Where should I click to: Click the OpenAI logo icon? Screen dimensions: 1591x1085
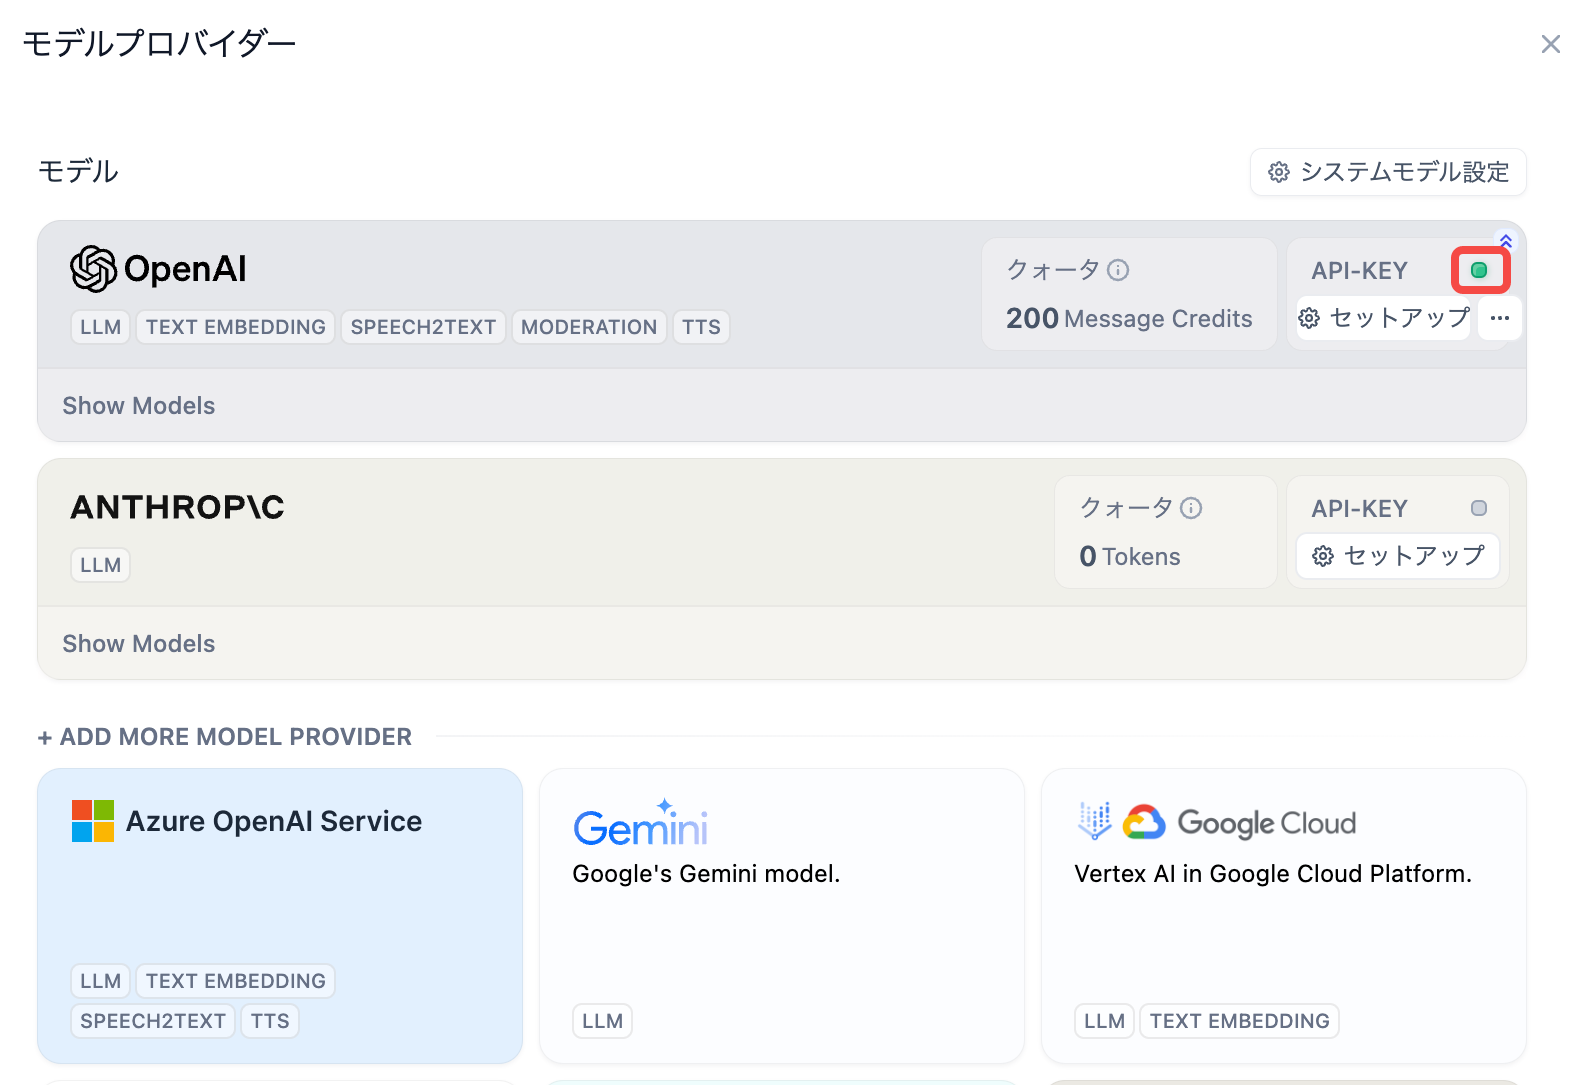click(x=94, y=269)
